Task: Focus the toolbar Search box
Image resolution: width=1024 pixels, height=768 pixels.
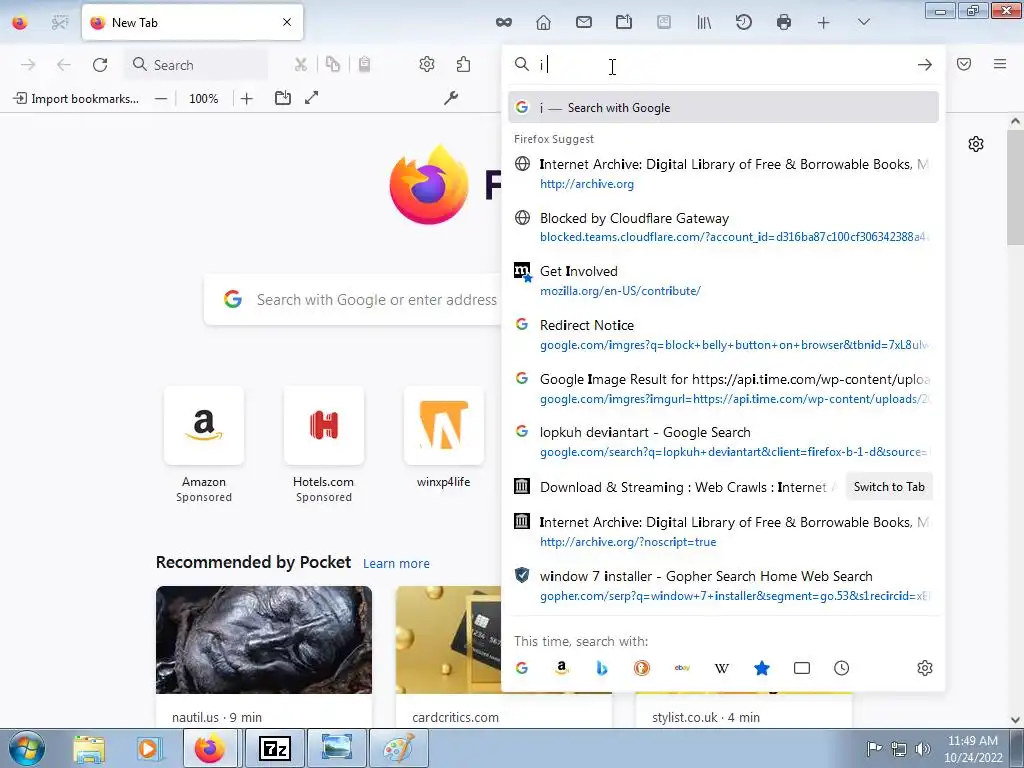Action: pos(196,65)
